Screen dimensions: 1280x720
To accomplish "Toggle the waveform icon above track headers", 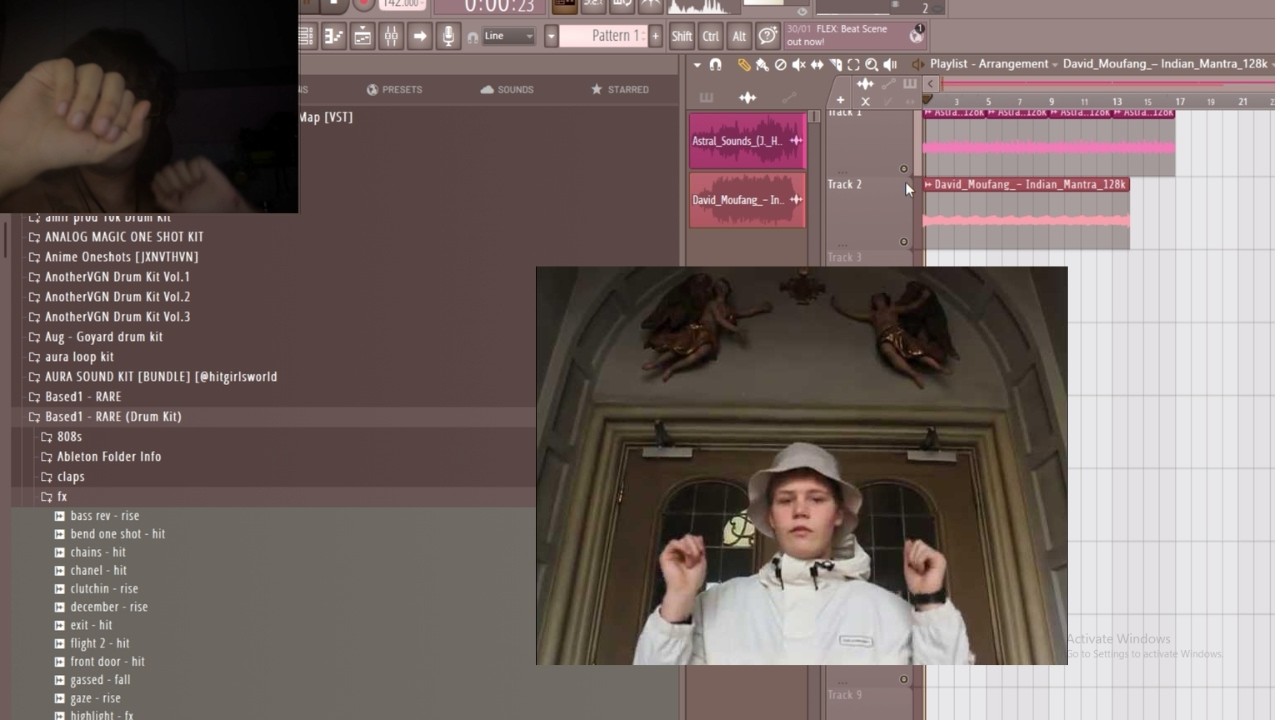I will [865, 85].
